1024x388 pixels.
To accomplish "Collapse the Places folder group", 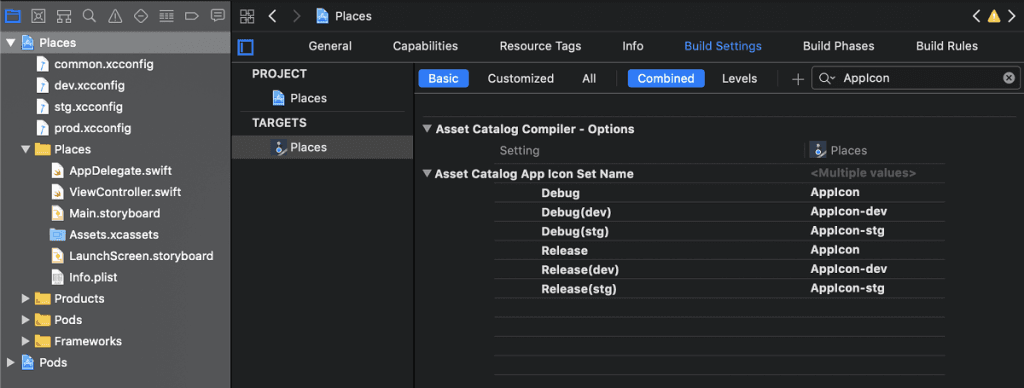I will coord(26,150).
